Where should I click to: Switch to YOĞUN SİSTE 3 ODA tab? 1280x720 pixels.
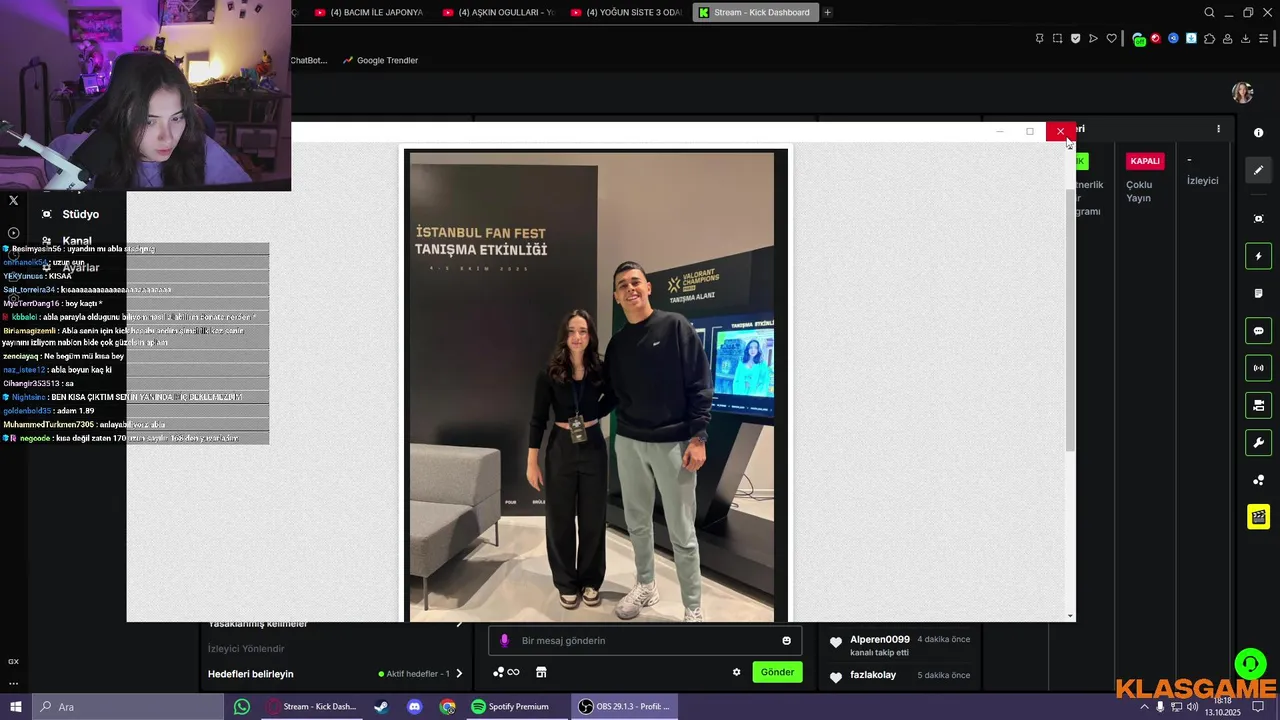(626, 12)
